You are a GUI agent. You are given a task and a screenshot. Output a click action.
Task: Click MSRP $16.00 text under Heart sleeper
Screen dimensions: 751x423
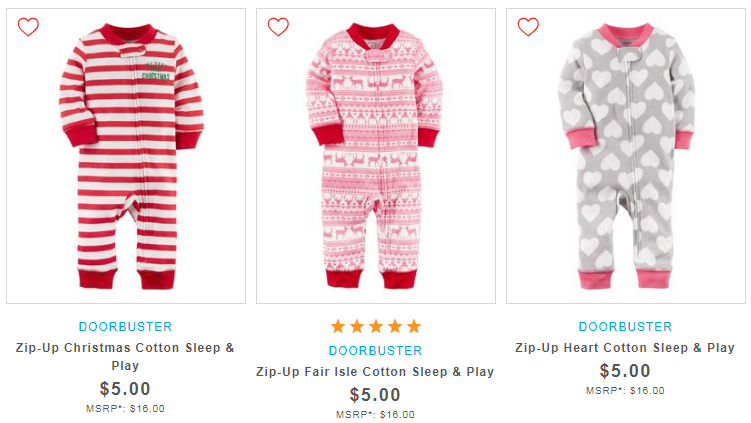[x=626, y=391]
